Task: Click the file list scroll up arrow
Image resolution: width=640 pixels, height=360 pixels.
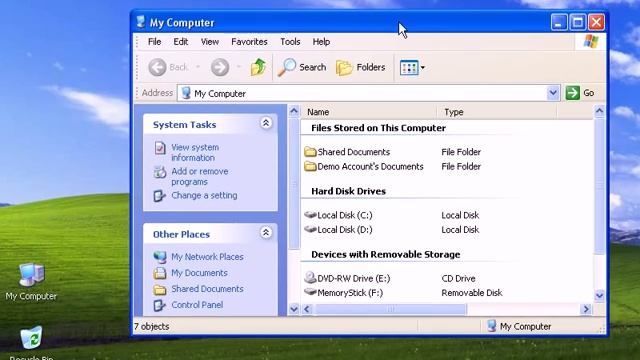Action: [599, 111]
